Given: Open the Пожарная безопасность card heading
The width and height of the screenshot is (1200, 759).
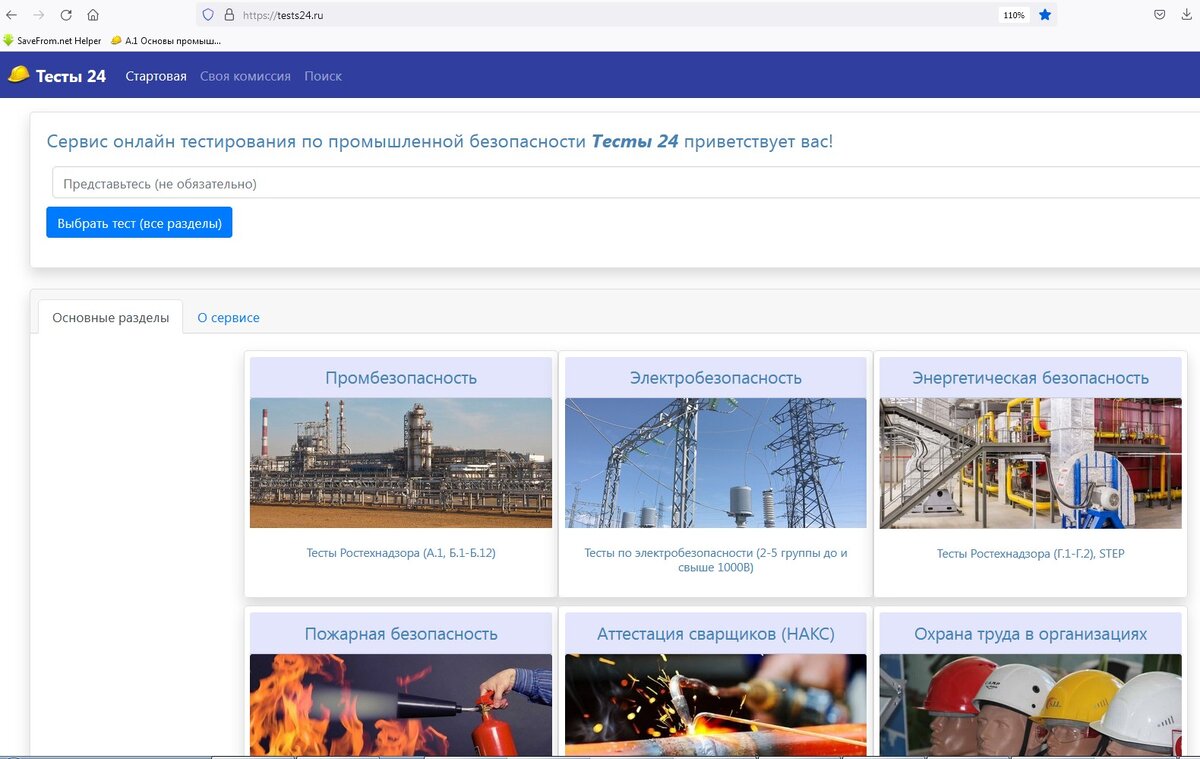Looking at the screenshot, I should tap(401, 634).
